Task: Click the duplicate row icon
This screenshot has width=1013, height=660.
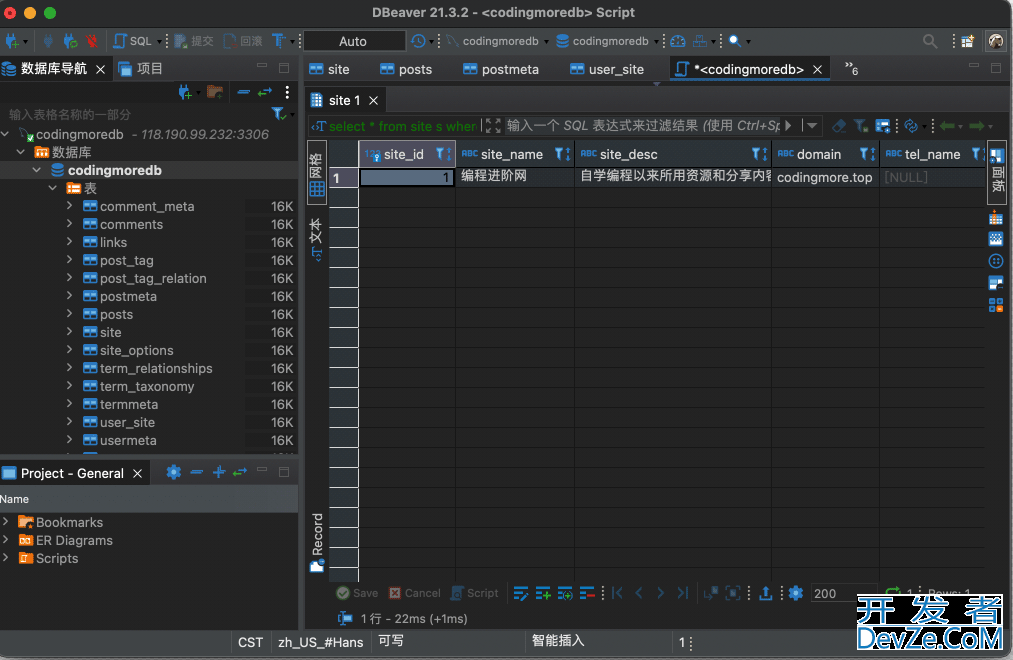Action: (565, 593)
